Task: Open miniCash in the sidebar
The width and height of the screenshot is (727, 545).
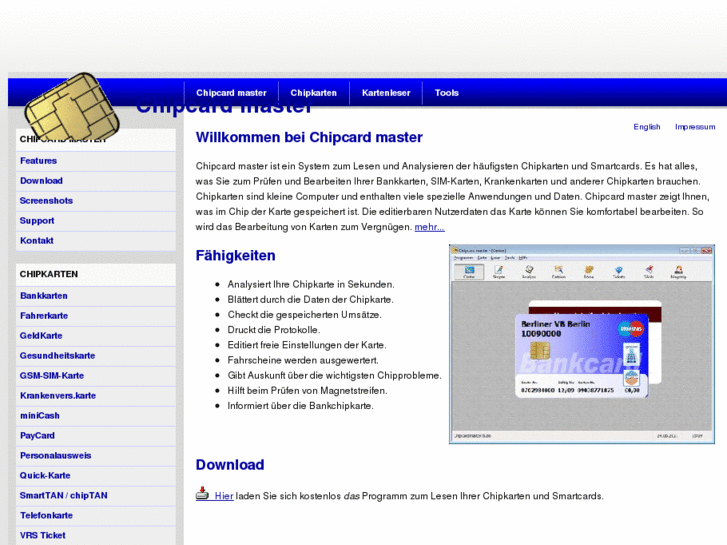Action: pos(96,416)
